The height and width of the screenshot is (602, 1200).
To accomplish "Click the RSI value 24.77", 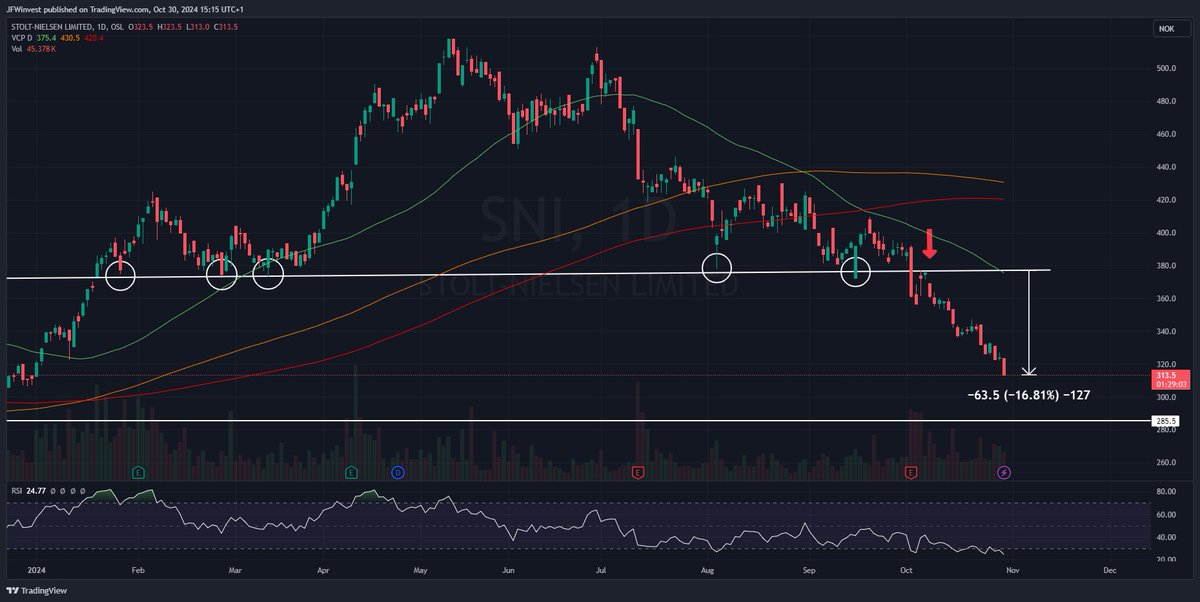I will pos(37,491).
